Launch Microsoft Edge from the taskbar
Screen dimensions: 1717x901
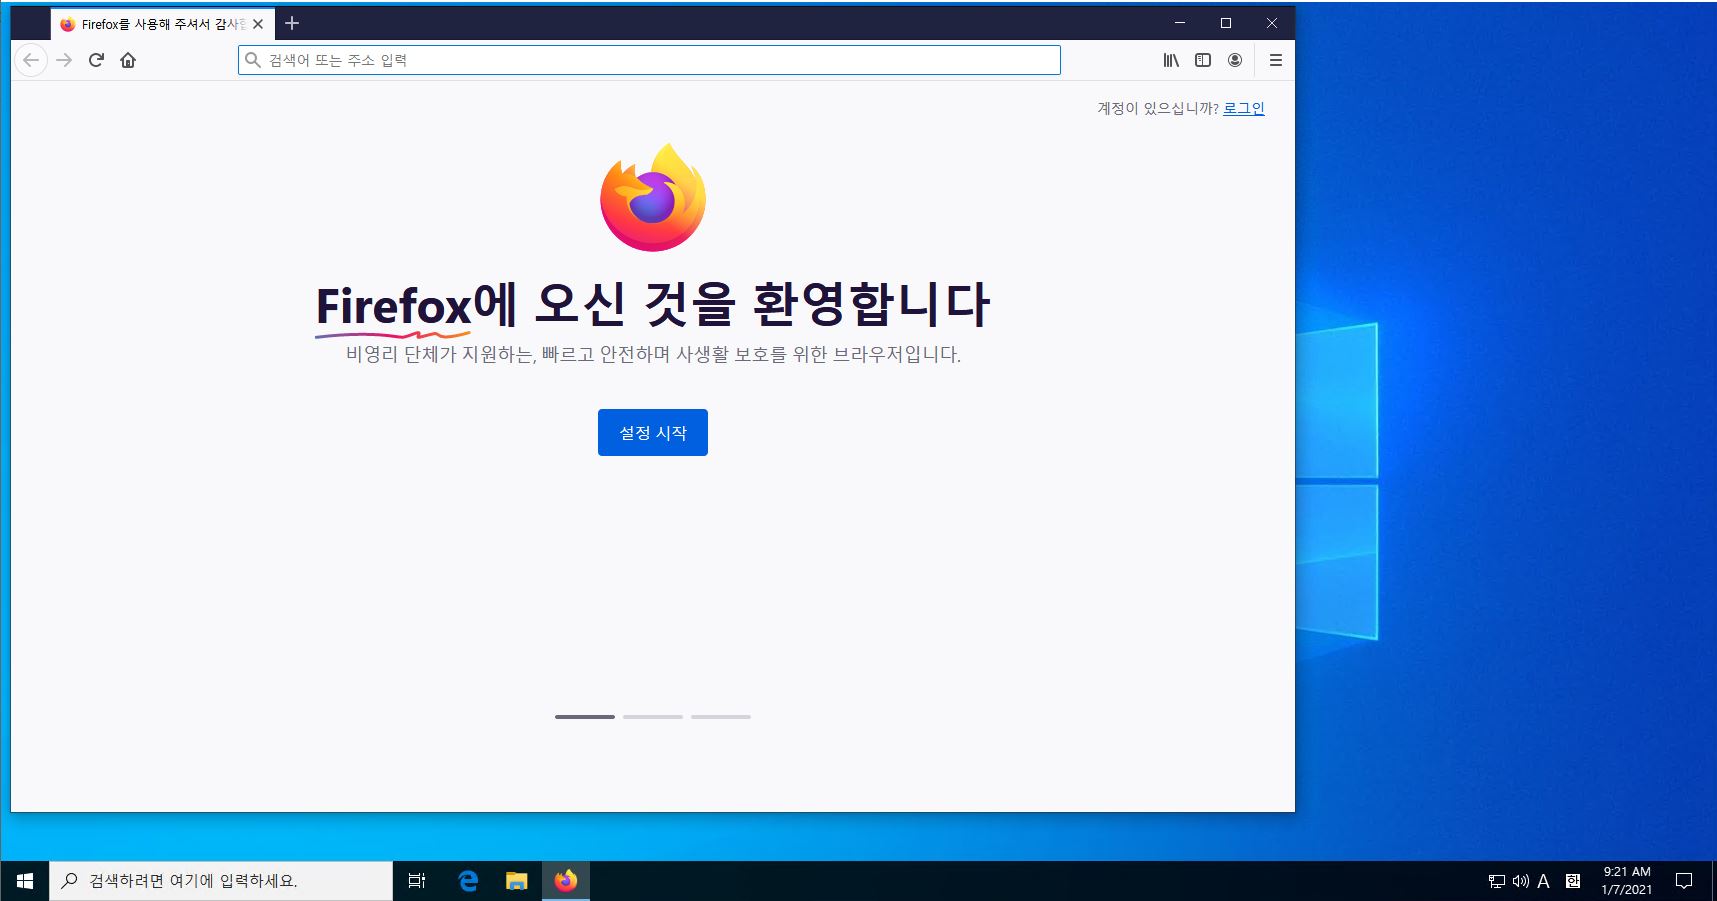coord(468,881)
